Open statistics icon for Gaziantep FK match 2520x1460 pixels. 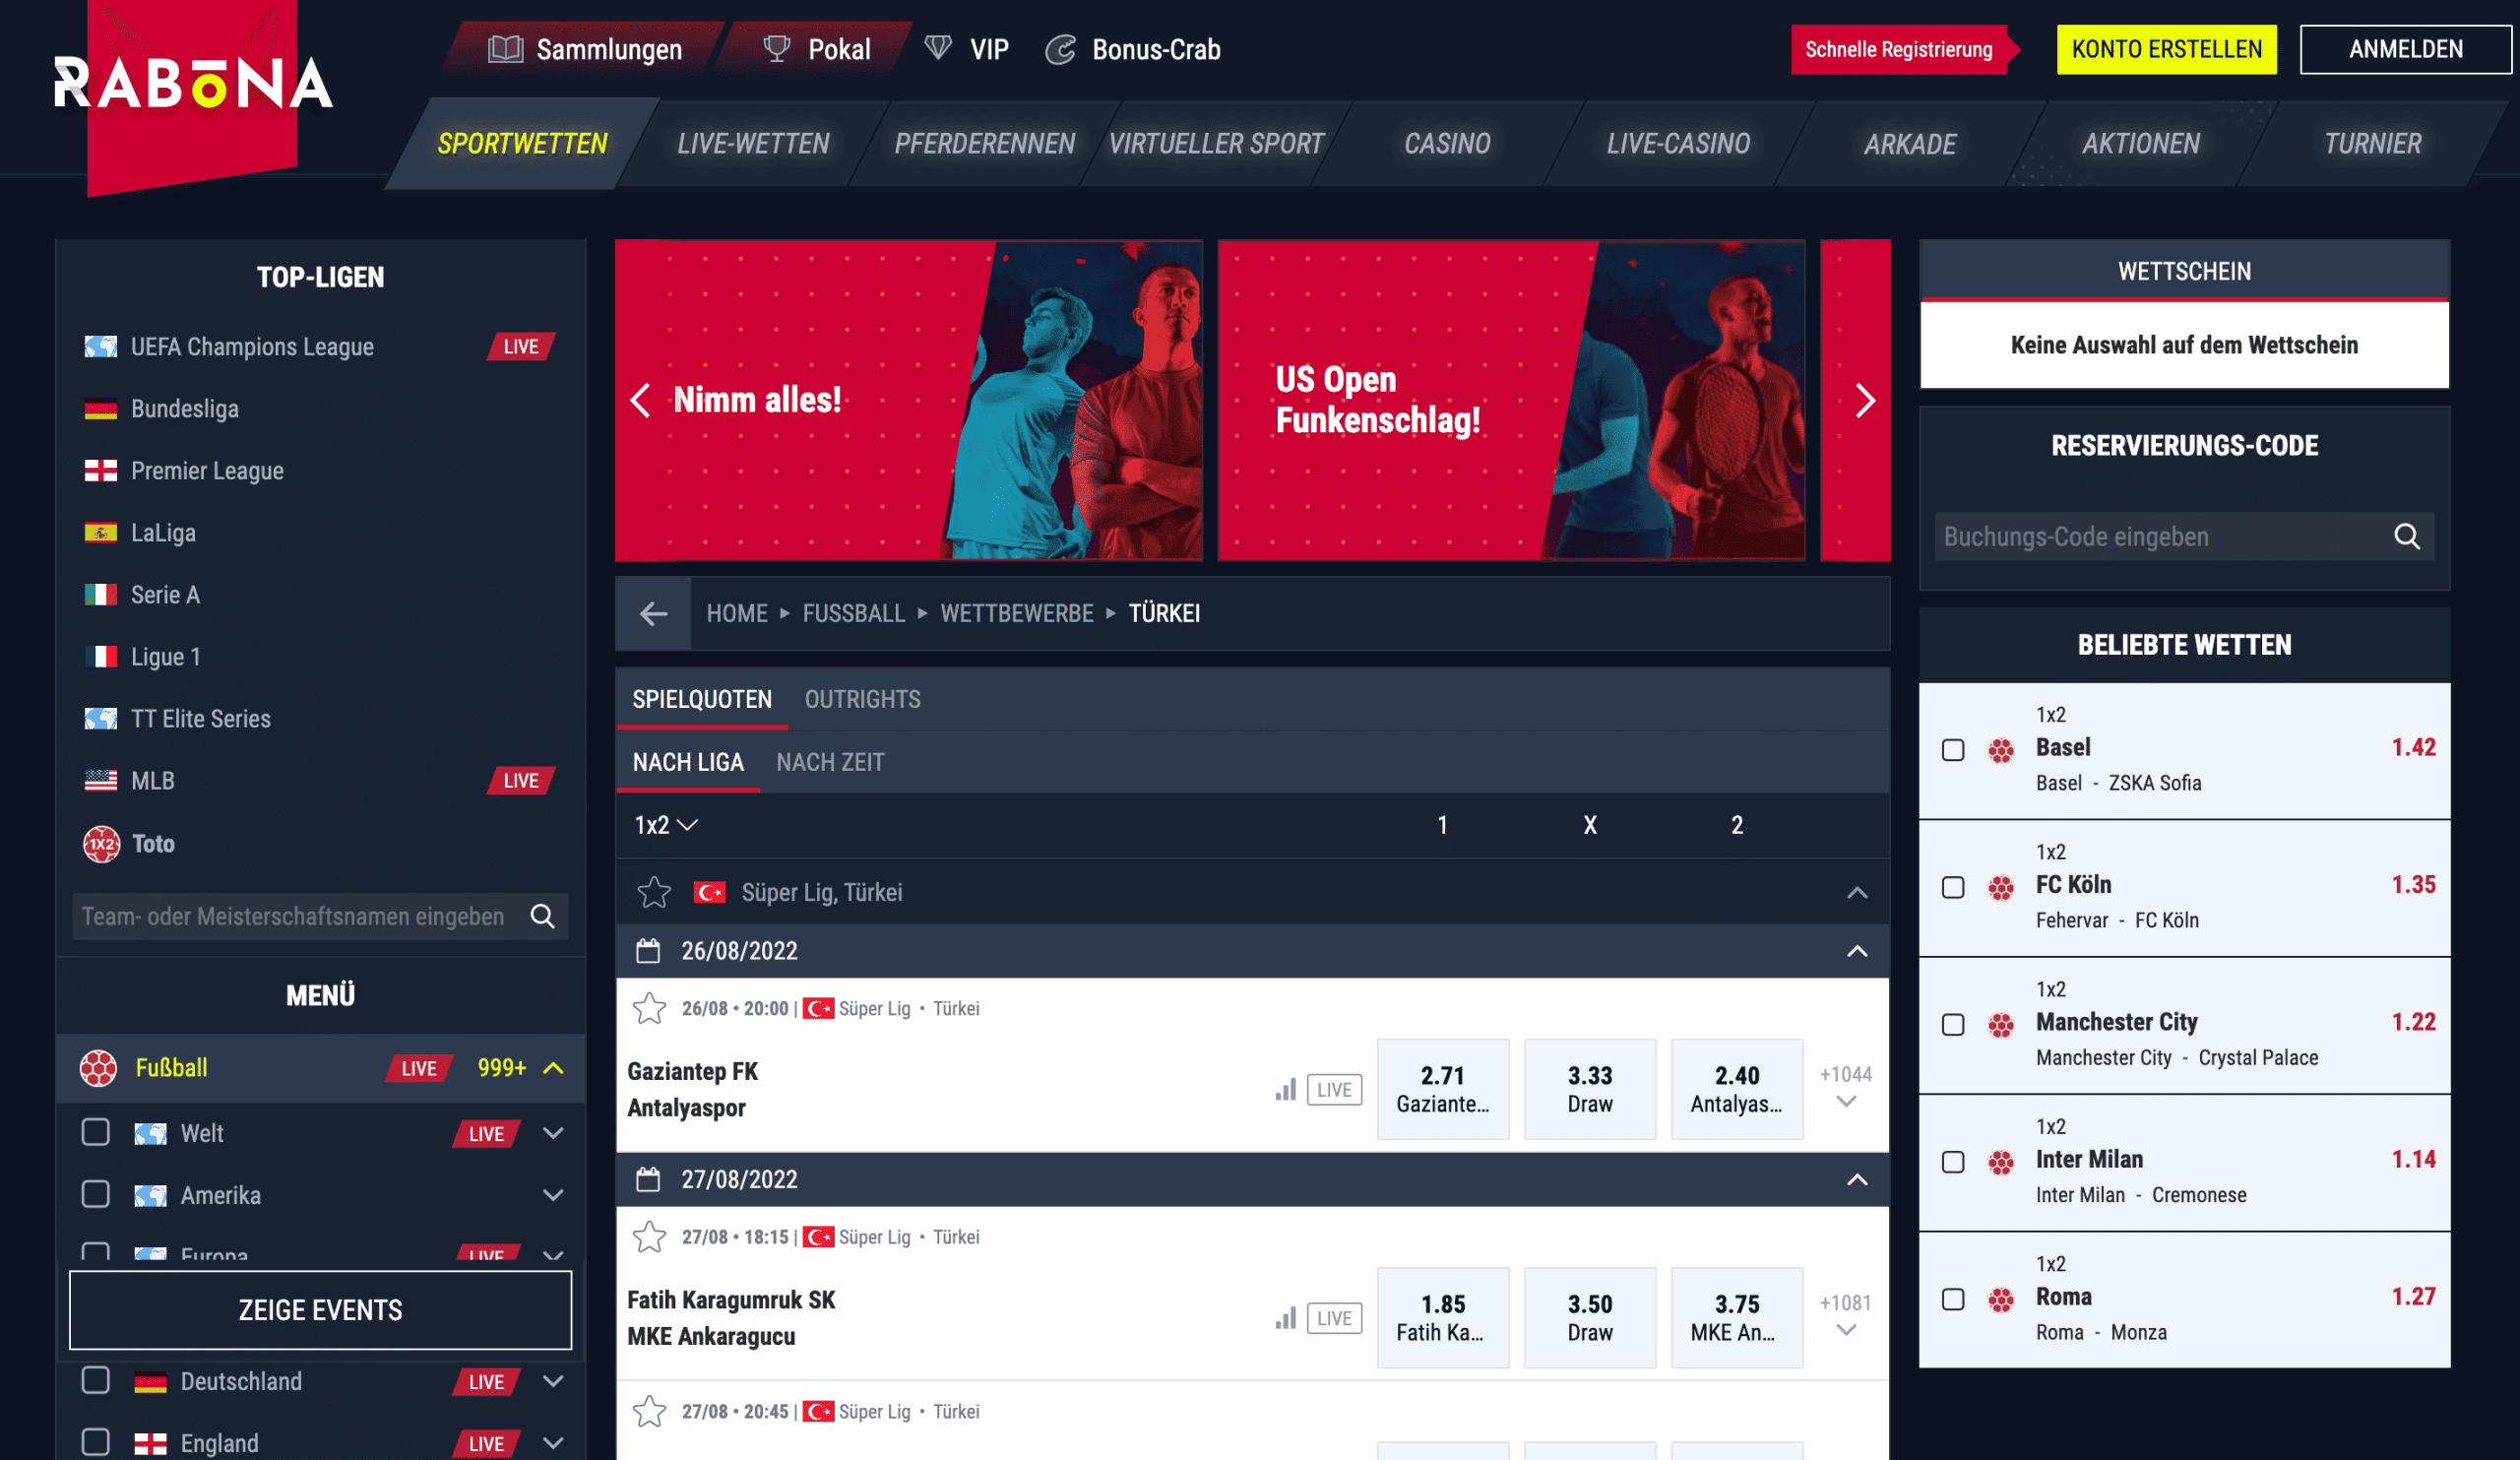pyautogui.click(x=1285, y=1089)
